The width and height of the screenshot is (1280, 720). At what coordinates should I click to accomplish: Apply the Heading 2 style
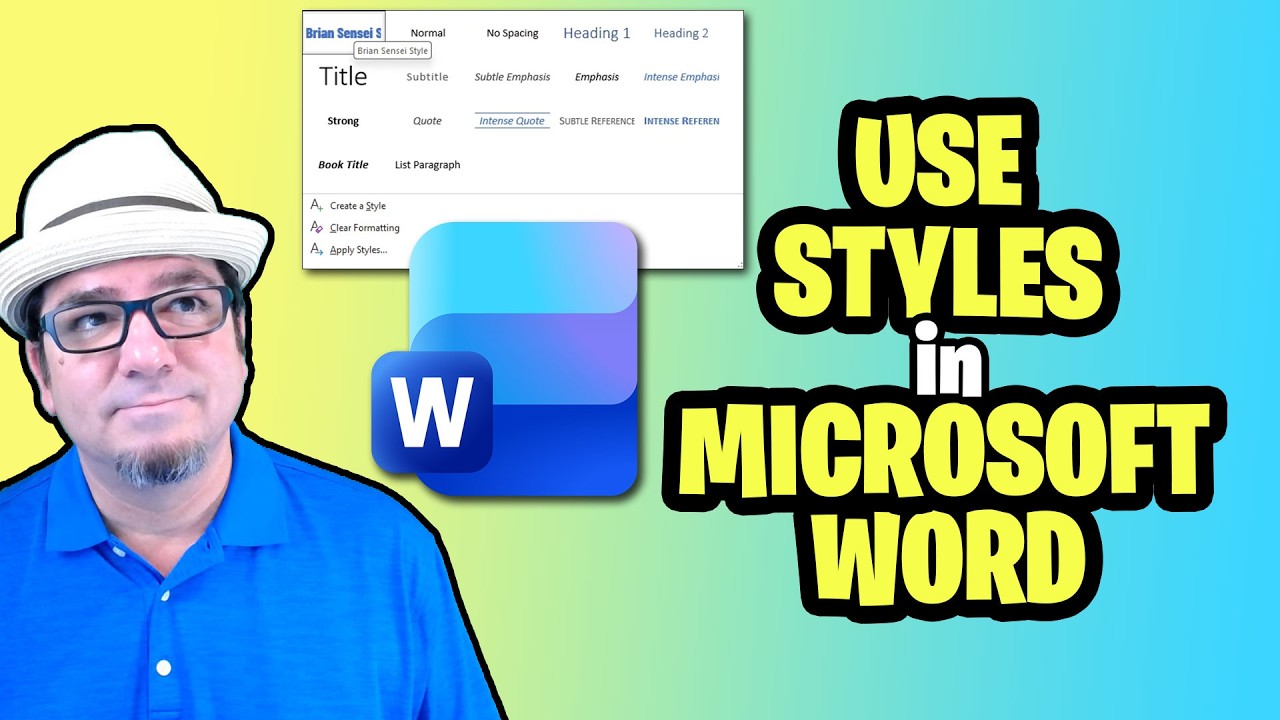click(x=681, y=33)
